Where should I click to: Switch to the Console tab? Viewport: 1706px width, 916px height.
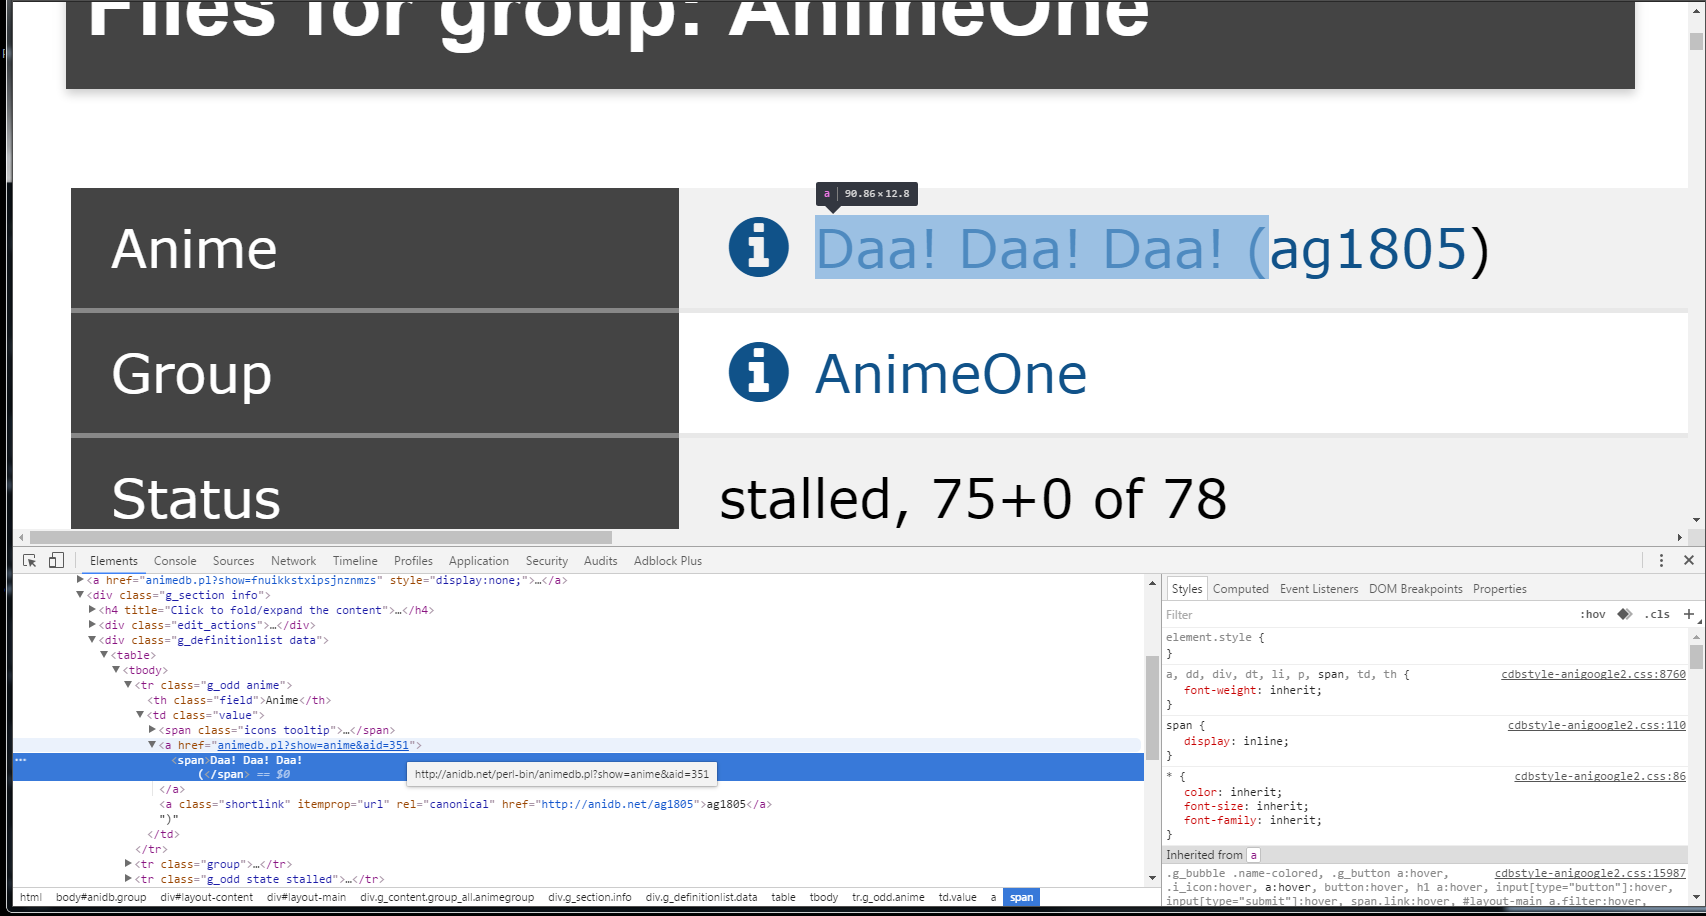point(175,561)
